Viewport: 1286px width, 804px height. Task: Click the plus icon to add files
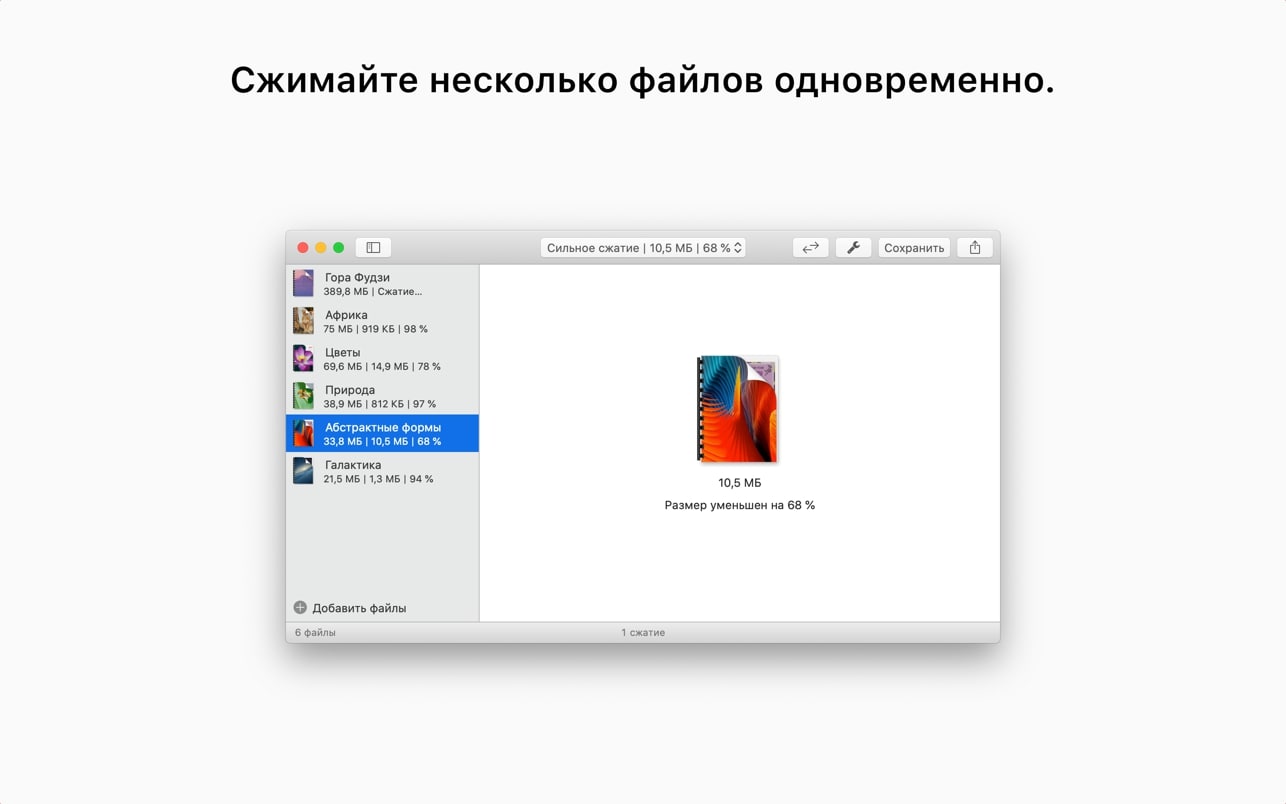click(300, 608)
